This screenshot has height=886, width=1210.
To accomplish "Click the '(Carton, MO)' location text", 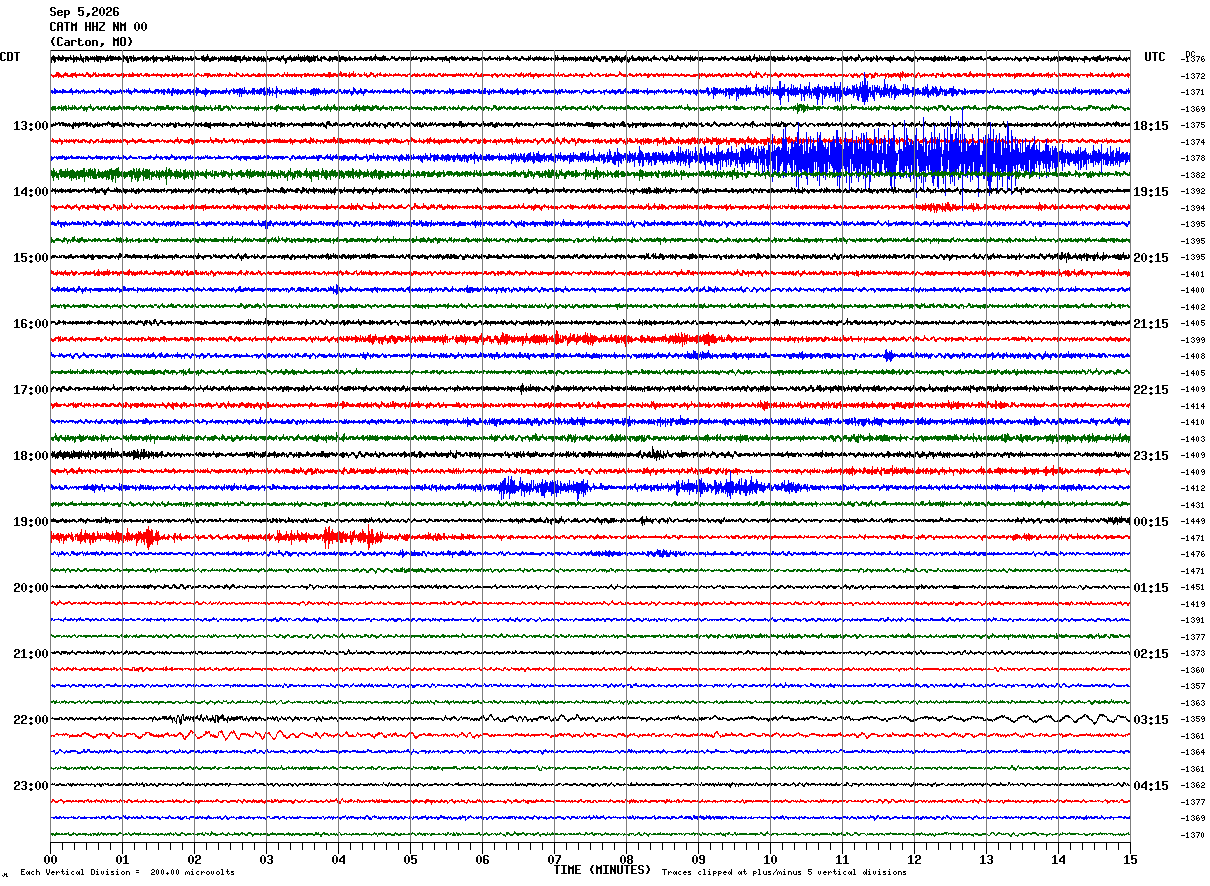I will 91,42.
